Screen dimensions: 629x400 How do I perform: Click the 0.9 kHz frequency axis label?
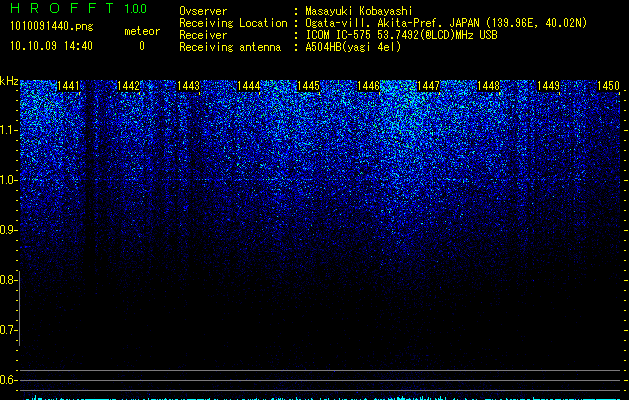[7, 230]
